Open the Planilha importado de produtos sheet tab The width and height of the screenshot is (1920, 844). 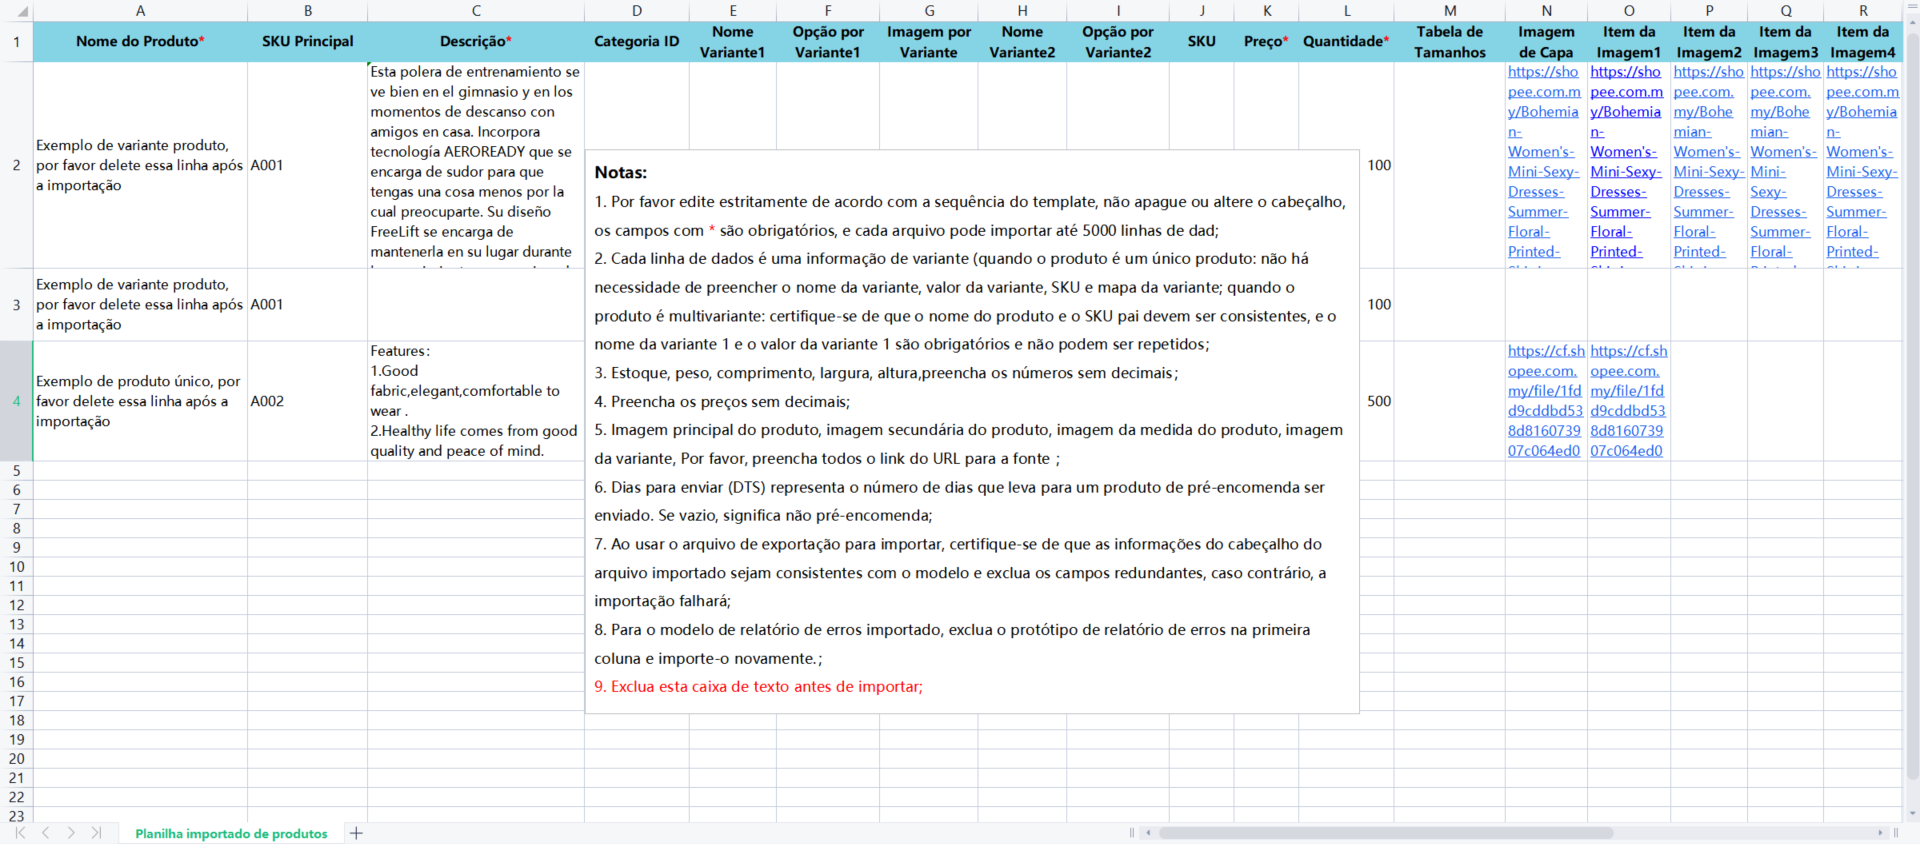(x=231, y=833)
